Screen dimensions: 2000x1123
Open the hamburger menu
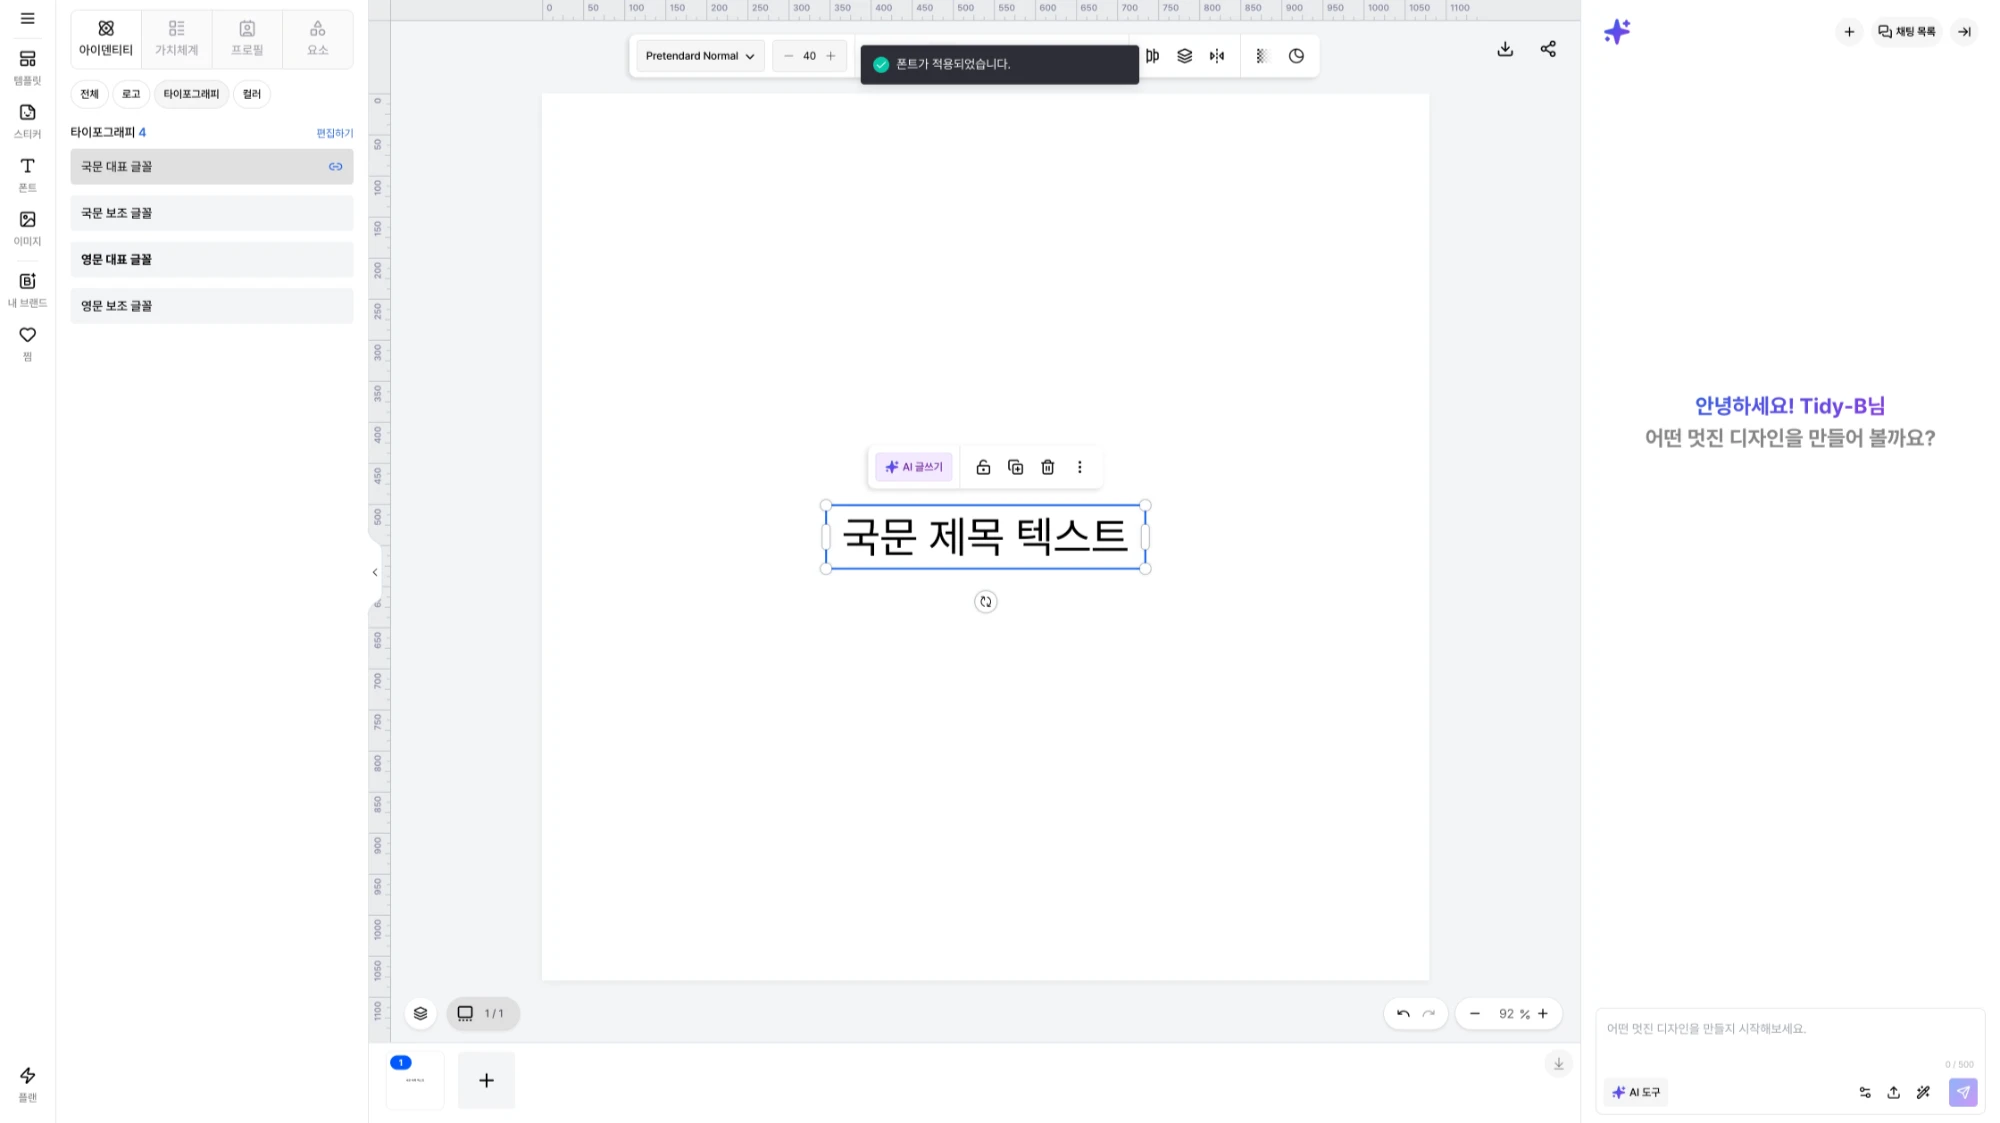(27, 18)
